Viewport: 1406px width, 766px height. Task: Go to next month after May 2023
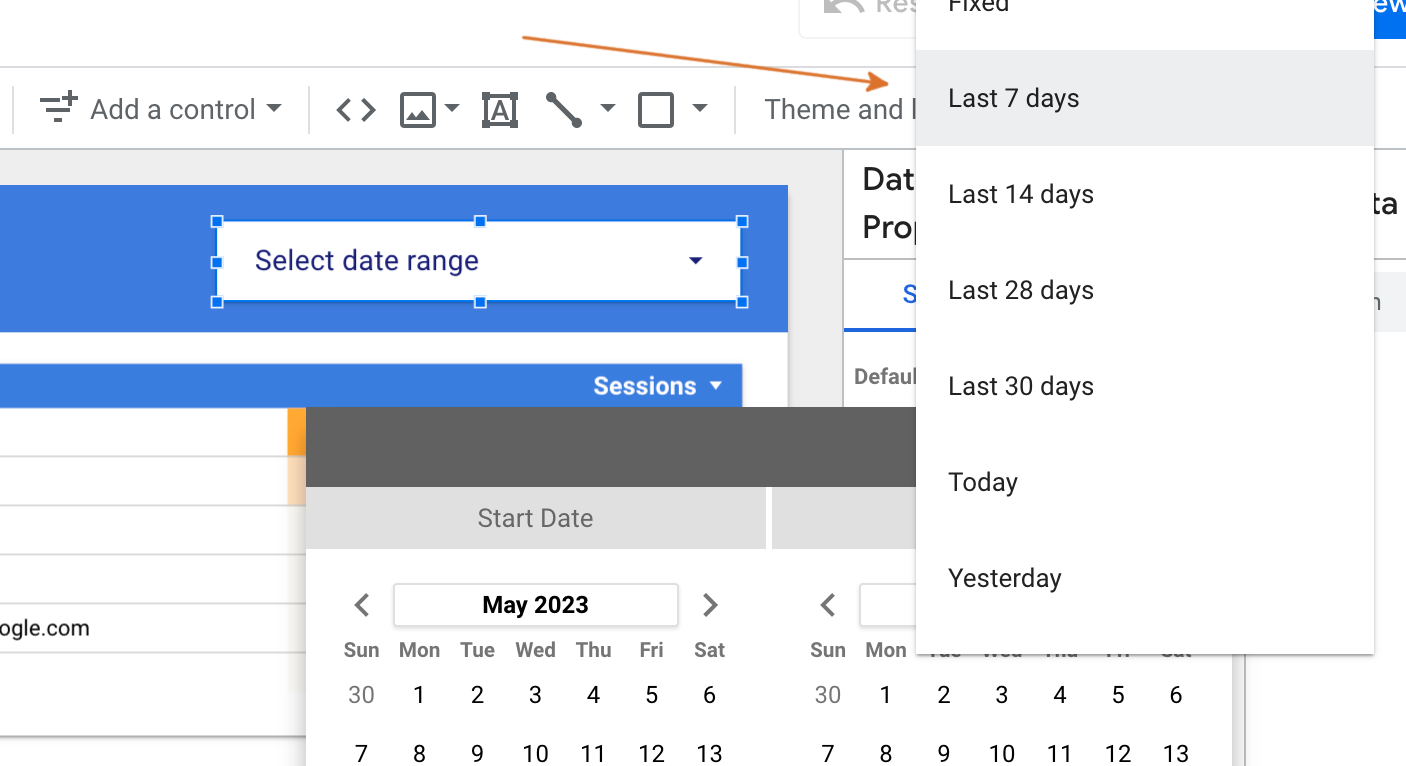pyautogui.click(x=710, y=605)
